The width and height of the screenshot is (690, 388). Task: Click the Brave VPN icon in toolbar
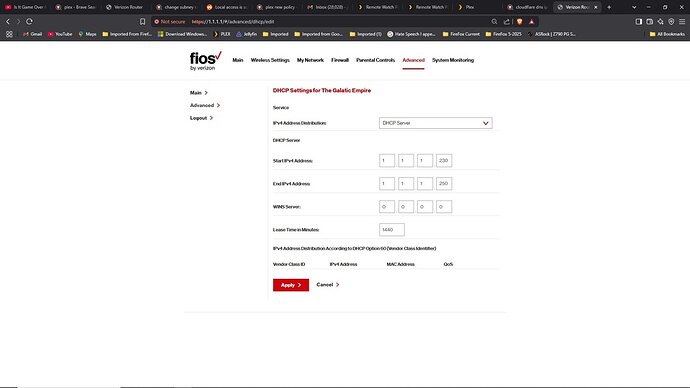(x=671, y=22)
